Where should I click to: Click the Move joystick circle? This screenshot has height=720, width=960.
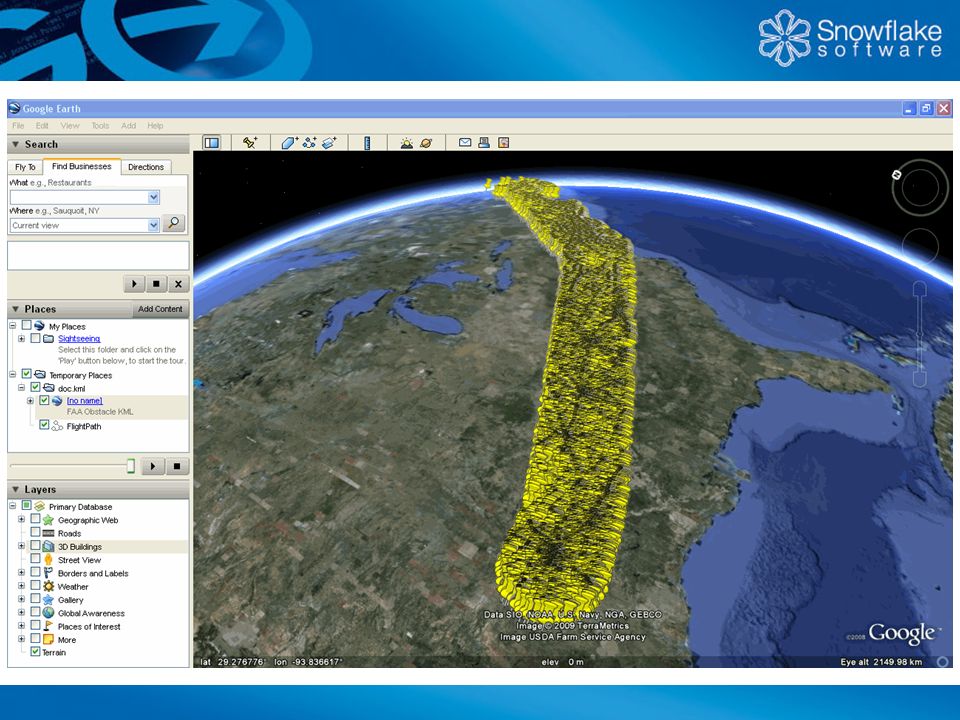tap(920, 246)
